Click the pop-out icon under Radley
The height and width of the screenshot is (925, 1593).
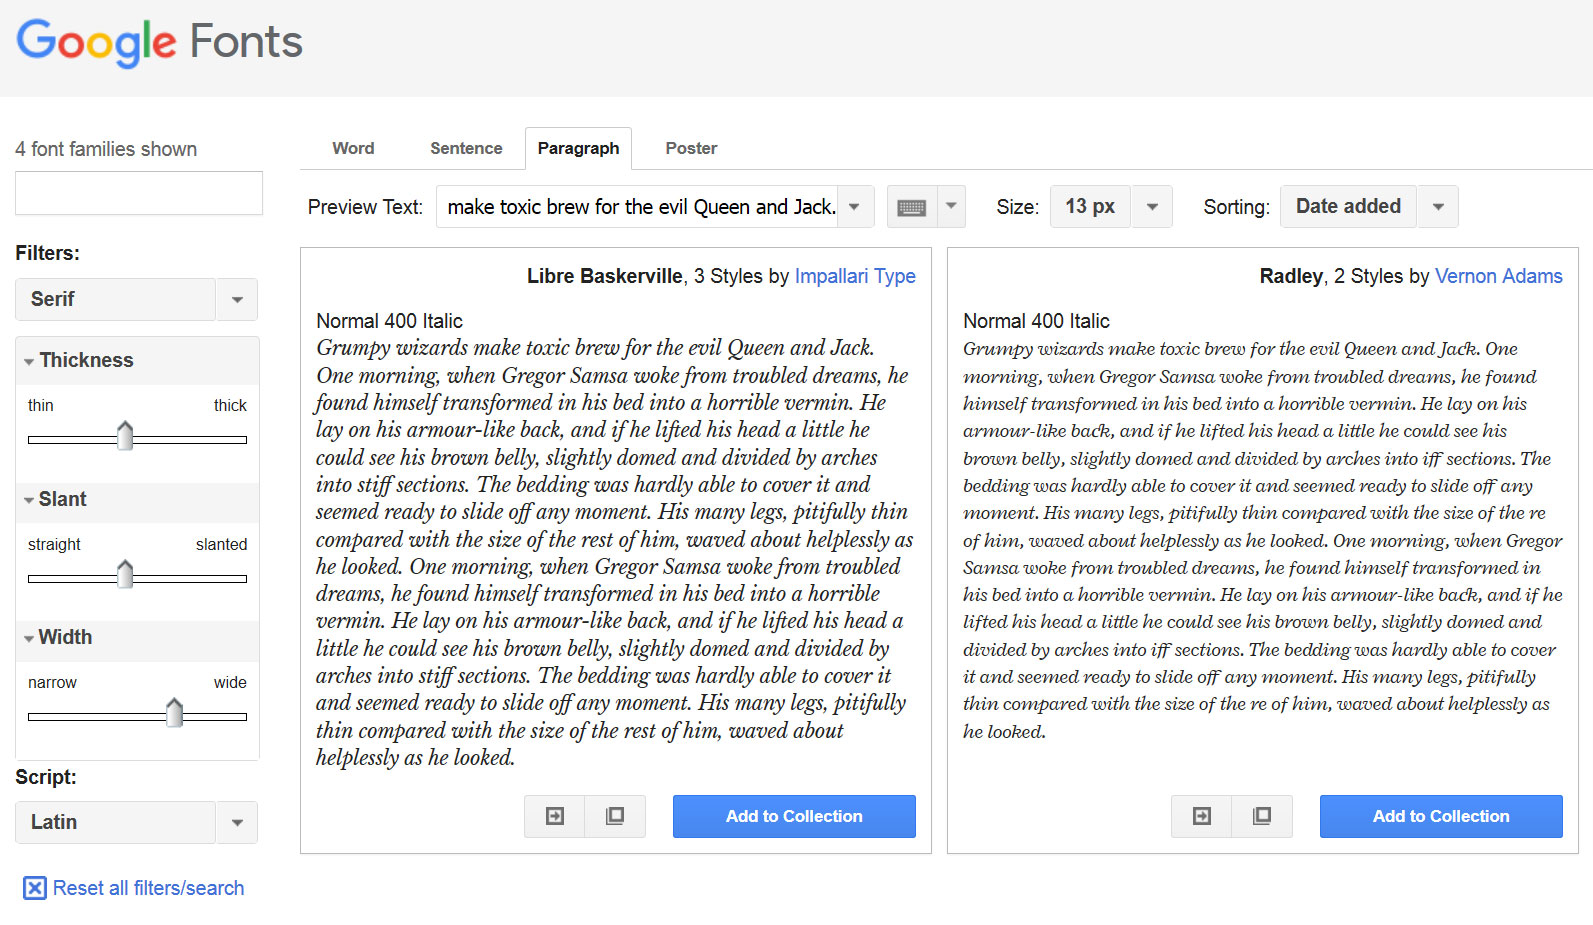click(x=1262, y=816)
